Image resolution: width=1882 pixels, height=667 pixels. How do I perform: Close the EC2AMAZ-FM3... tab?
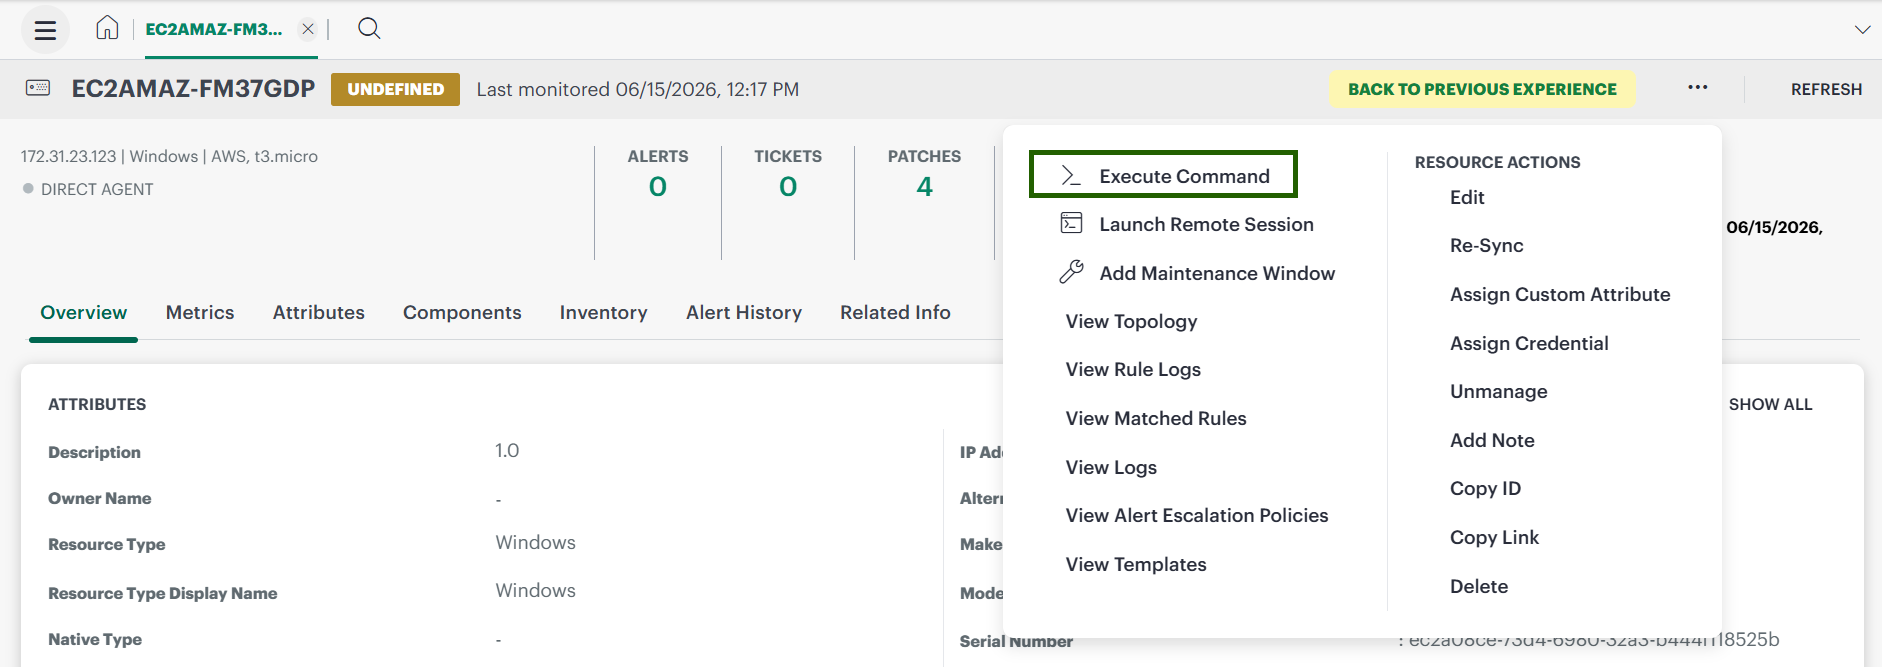tap(308, 29)
